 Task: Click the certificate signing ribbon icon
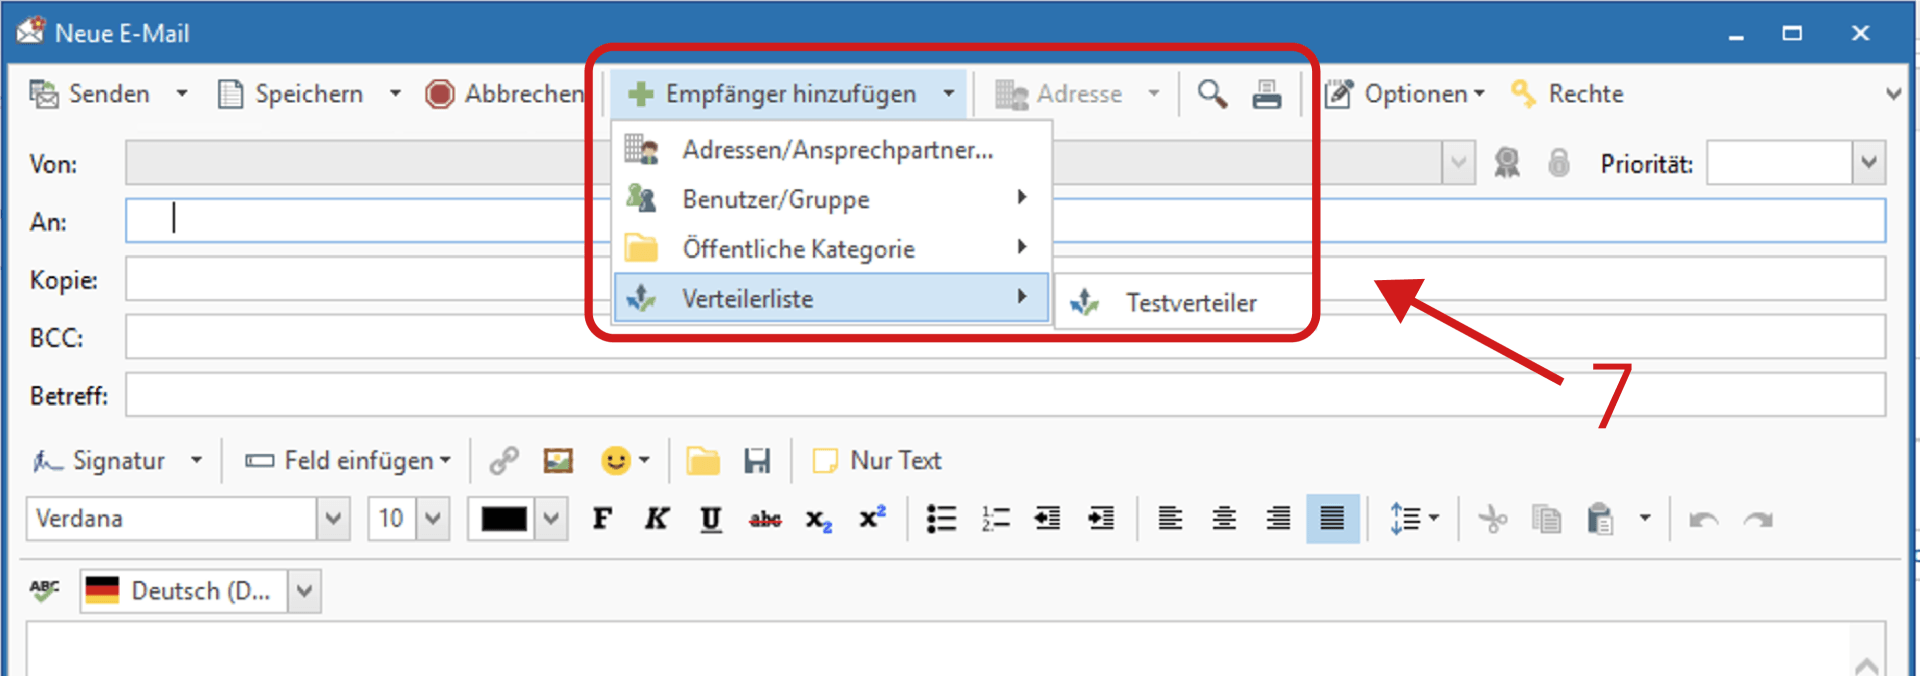tap(1507, 162)
